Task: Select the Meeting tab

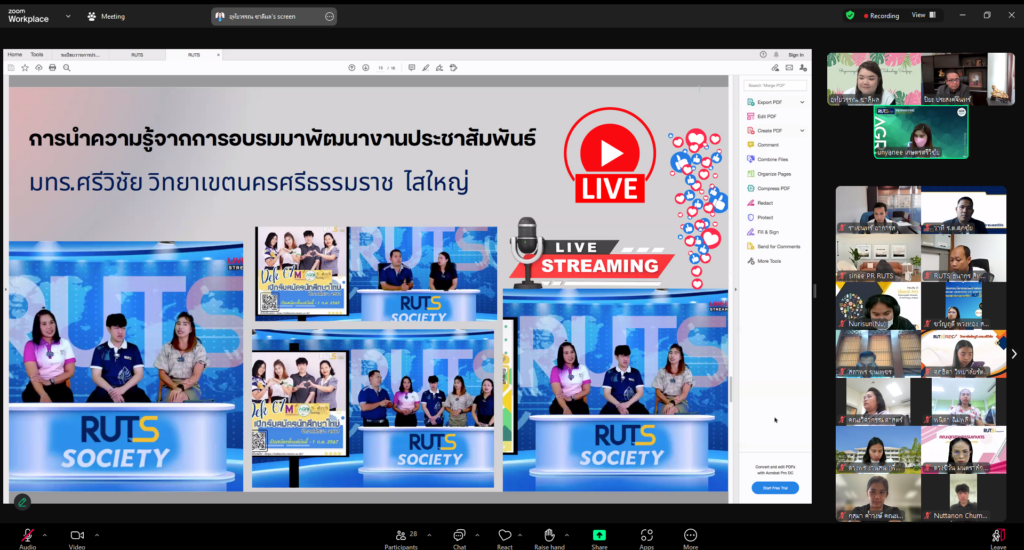Action: [x=106, y=16]
